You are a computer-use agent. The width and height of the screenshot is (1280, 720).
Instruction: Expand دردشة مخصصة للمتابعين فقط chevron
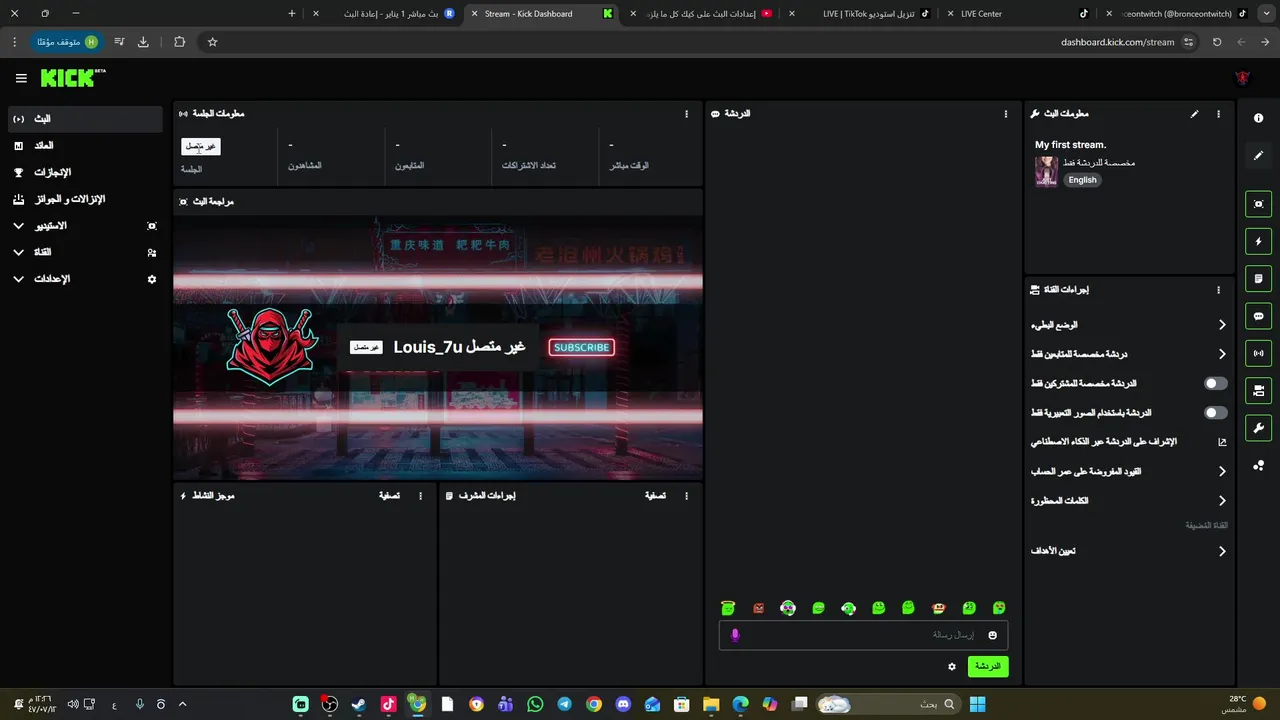1222,354
